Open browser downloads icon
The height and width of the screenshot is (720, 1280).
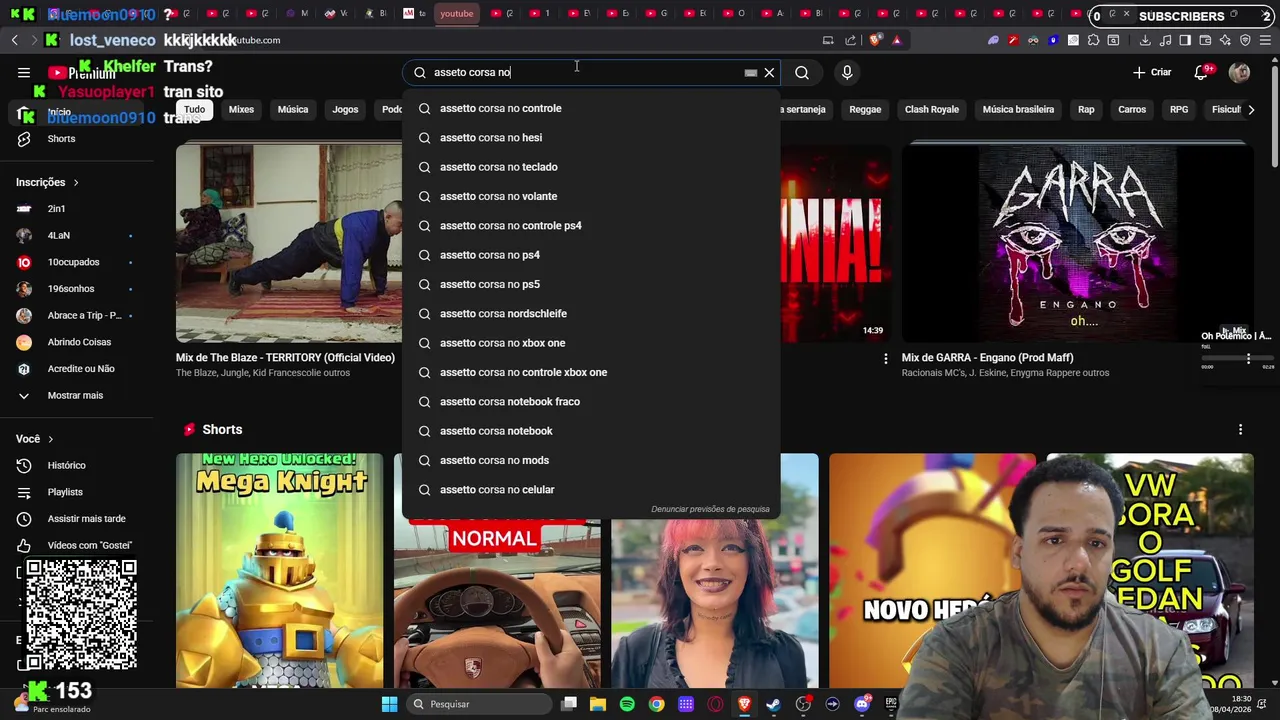(1145, 40)
